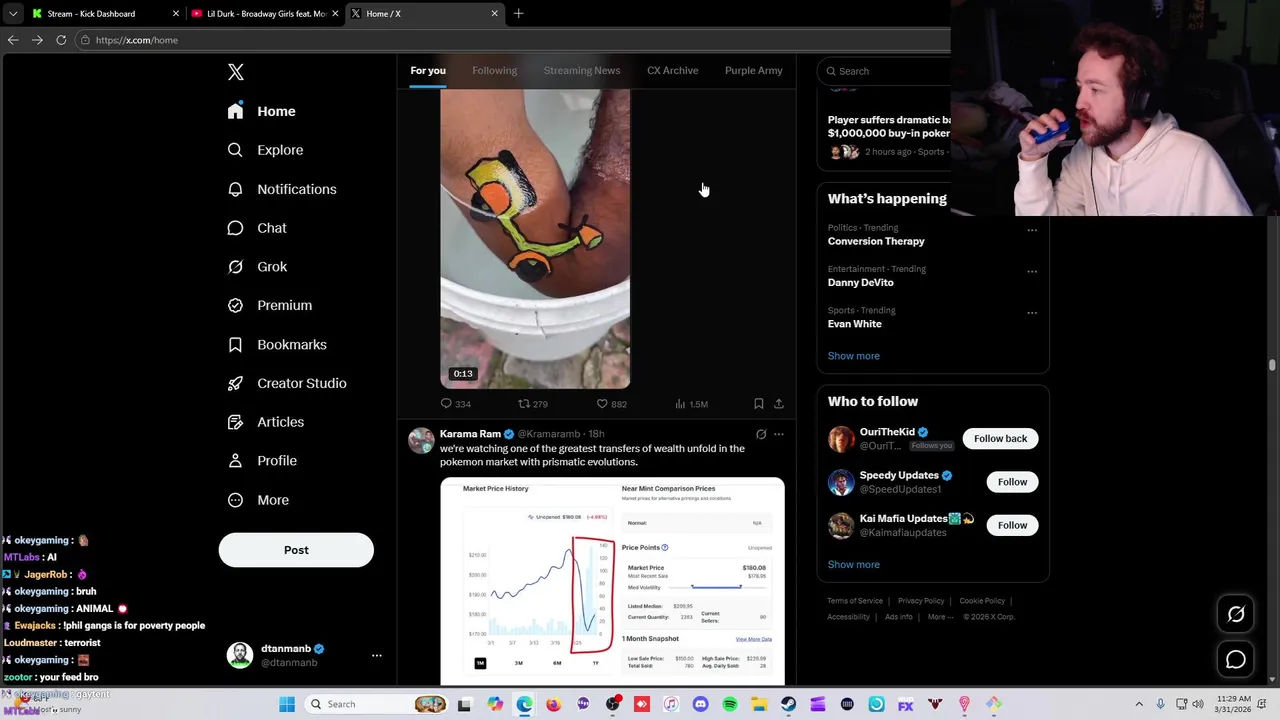This screenshot has width=1280, height=720.
Task: Go back in the browser
Action: (13, 40)
